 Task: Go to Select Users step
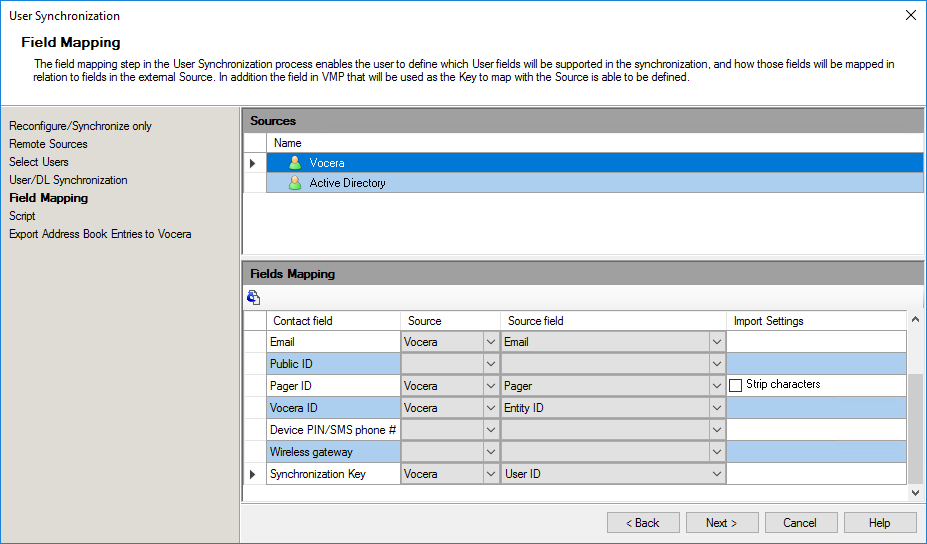pyautogui.click(x=38, y=162)
